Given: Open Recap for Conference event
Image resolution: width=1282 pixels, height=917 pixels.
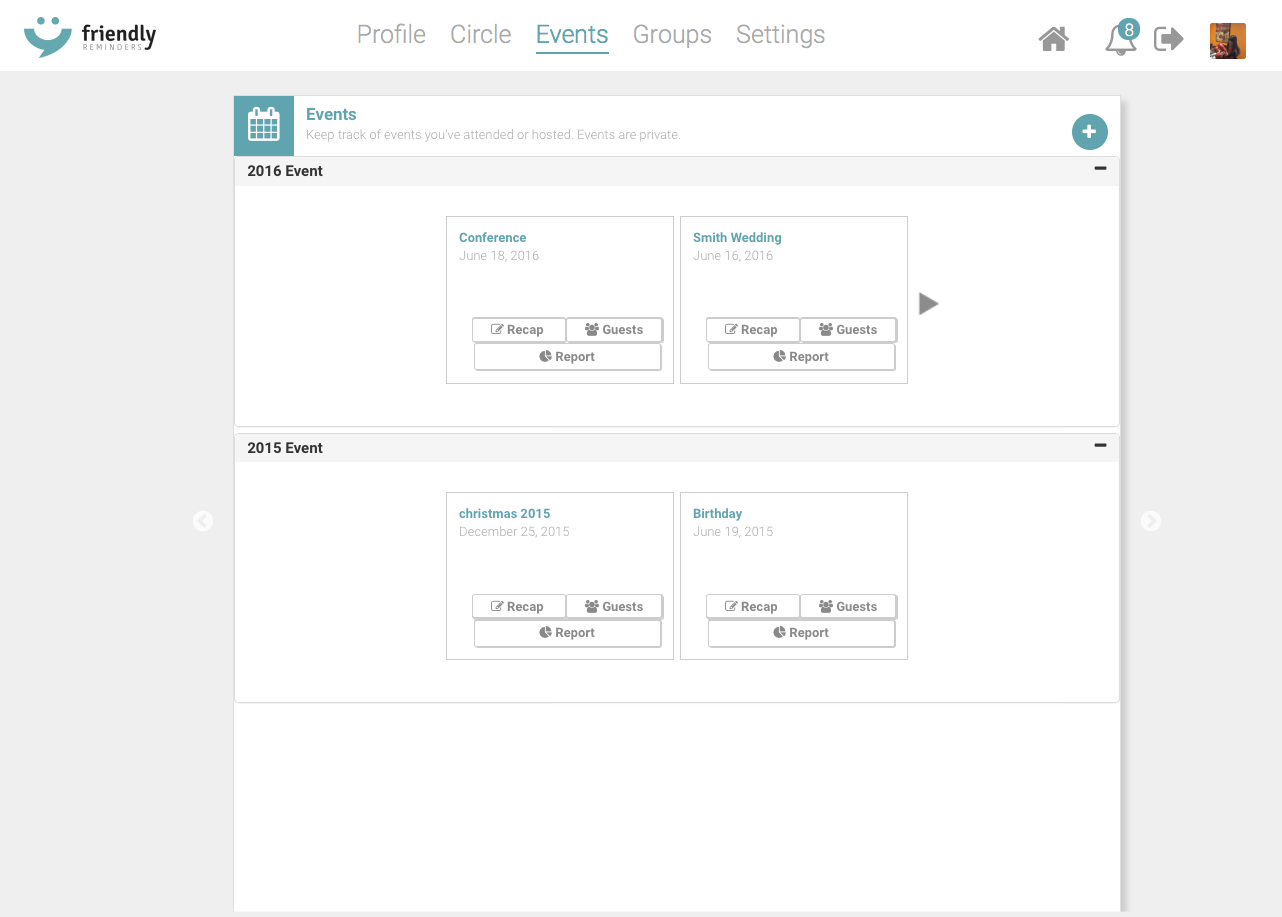Looking at the screenshot, I should coord(519,330).
